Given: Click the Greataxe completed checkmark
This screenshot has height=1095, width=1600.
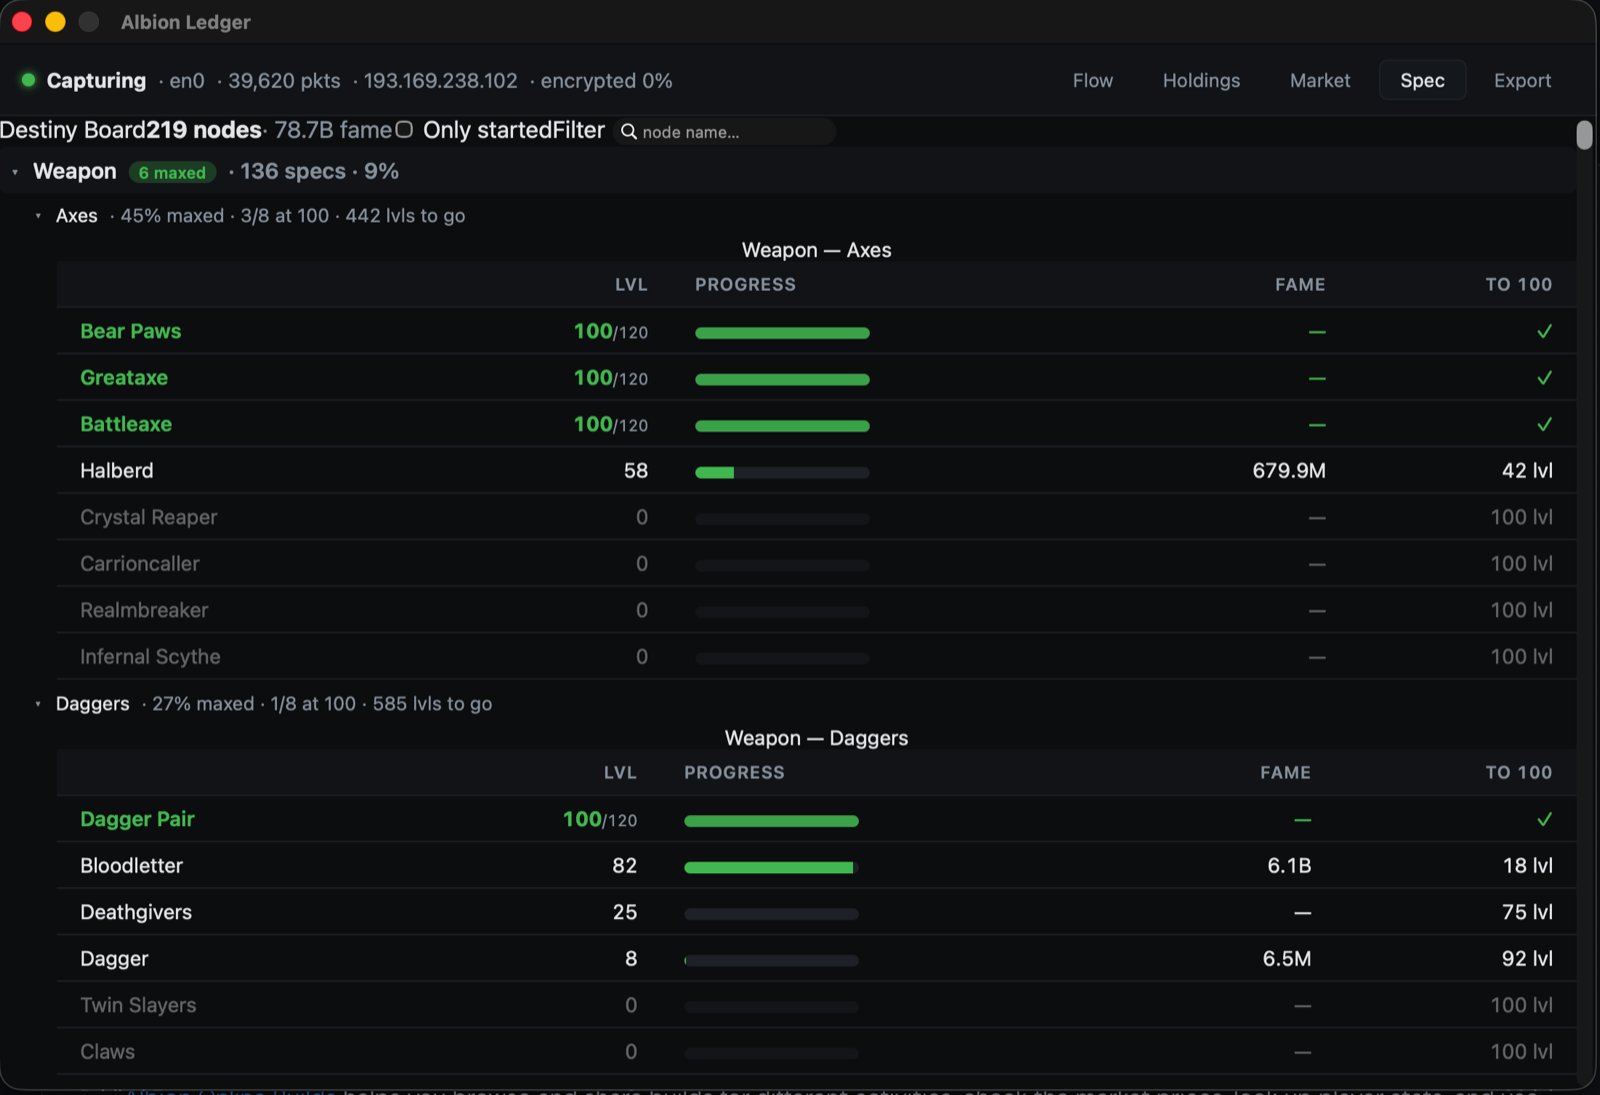Looking at the screenshot, I should tap(1544, 378).
